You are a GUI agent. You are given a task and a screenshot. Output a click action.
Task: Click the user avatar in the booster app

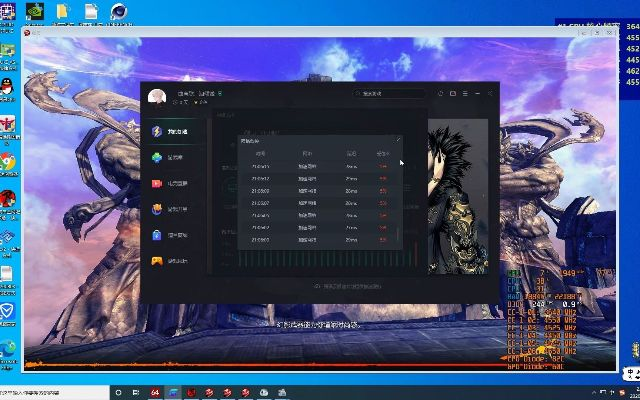click(x=157, y=96)
